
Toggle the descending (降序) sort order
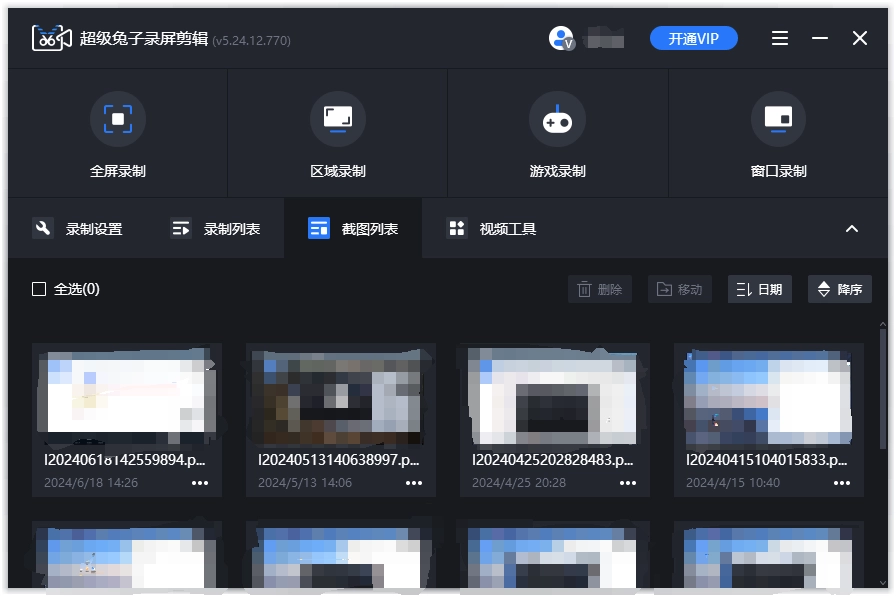coord(839,289)
